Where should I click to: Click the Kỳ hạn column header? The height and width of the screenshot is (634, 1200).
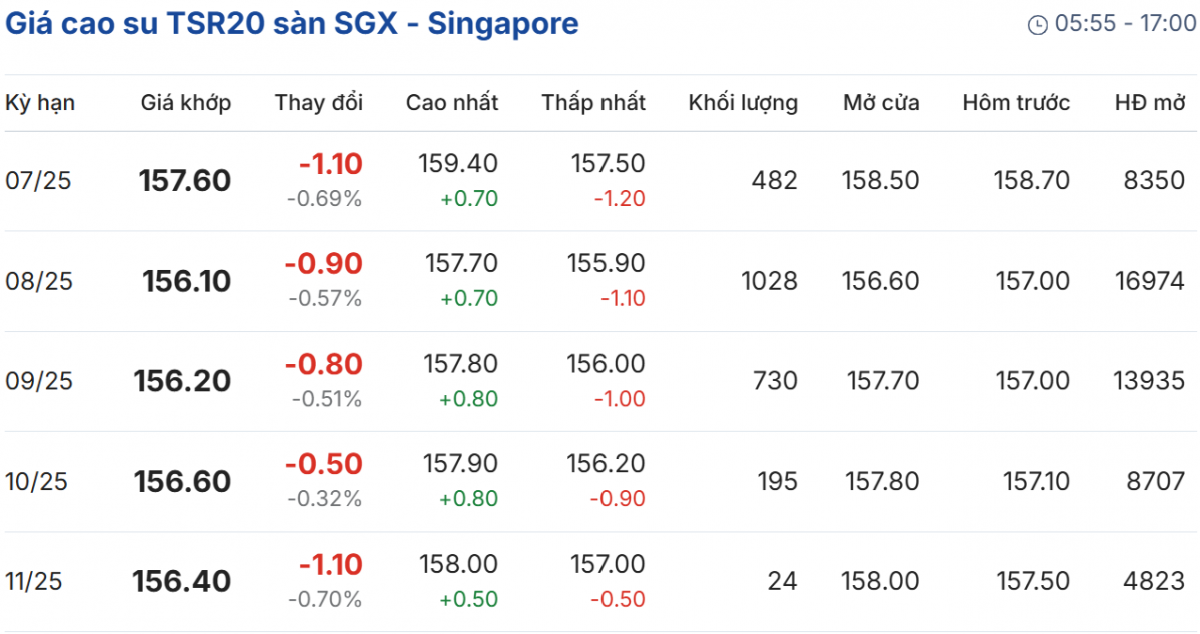40,102
